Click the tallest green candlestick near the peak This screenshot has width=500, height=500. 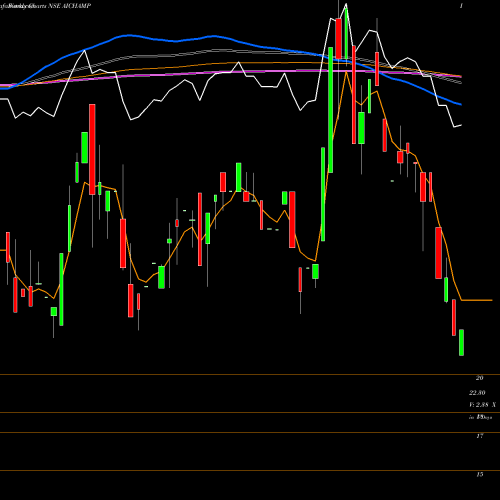pyautogui.click(x=331, y=110)
